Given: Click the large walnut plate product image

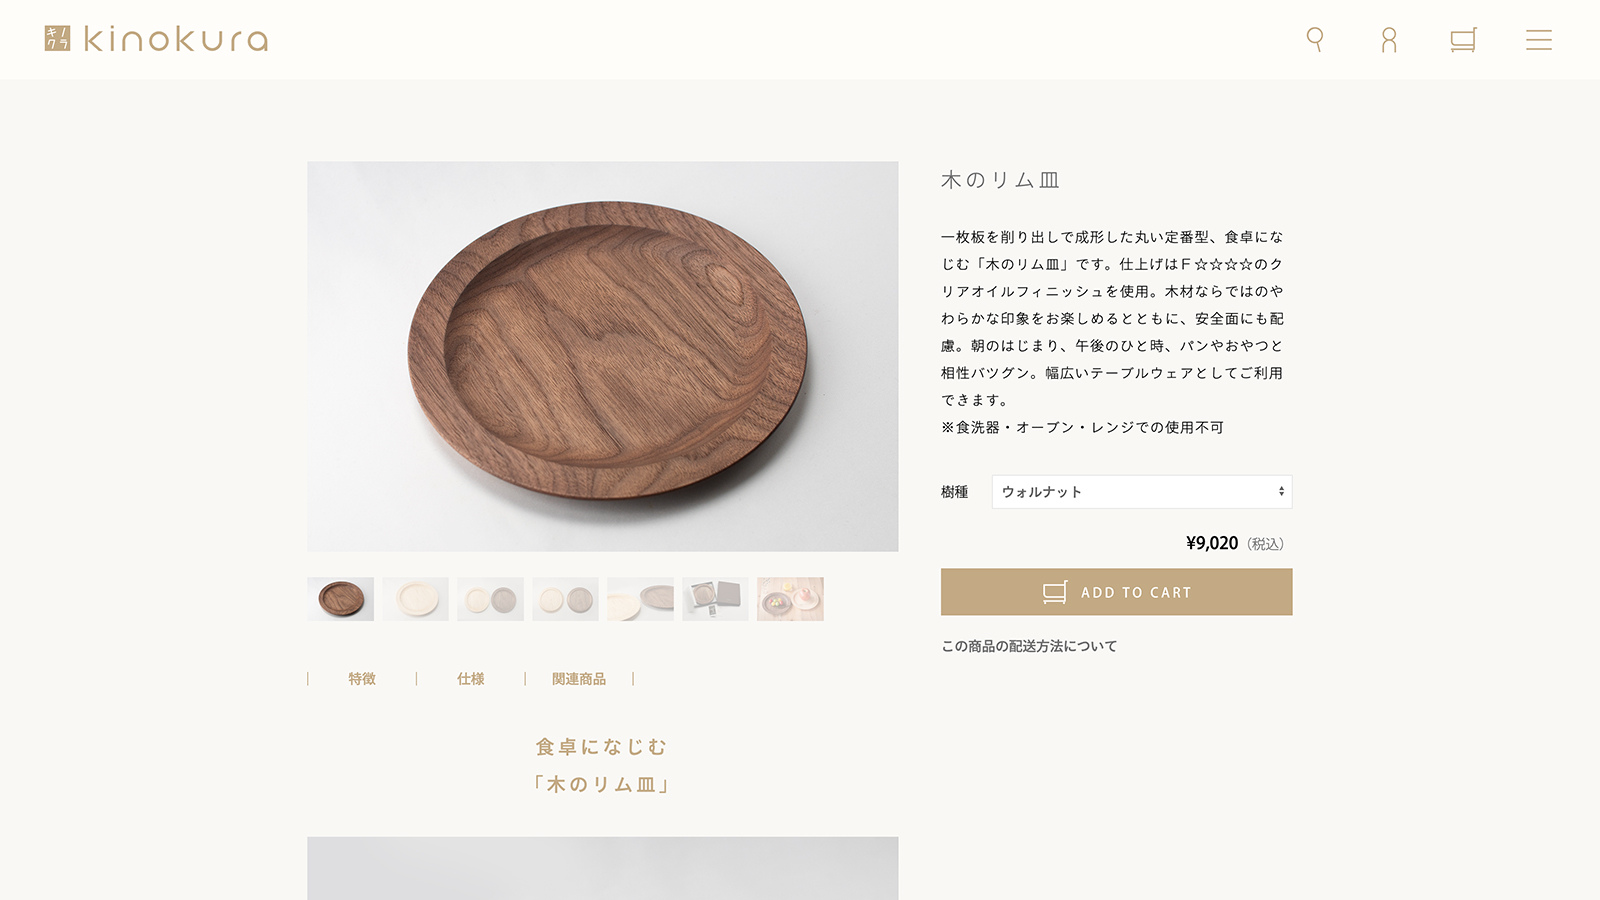Looking at the screenshot, I should point(603,357).
